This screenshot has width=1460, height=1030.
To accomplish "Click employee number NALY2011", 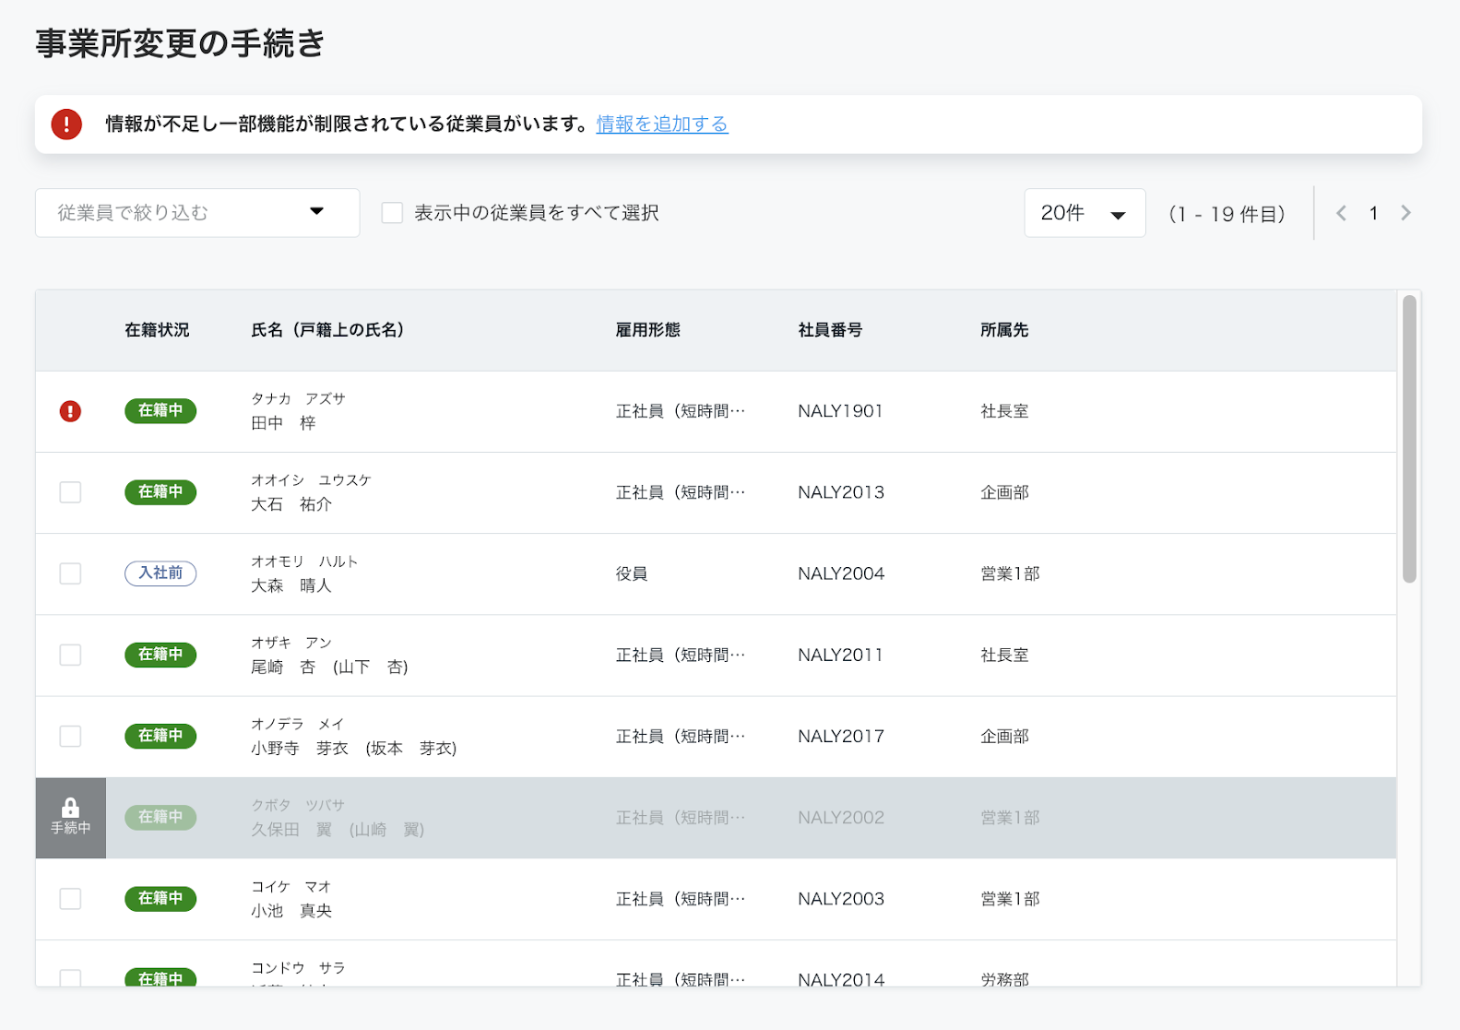I will [x=840, y=655].
